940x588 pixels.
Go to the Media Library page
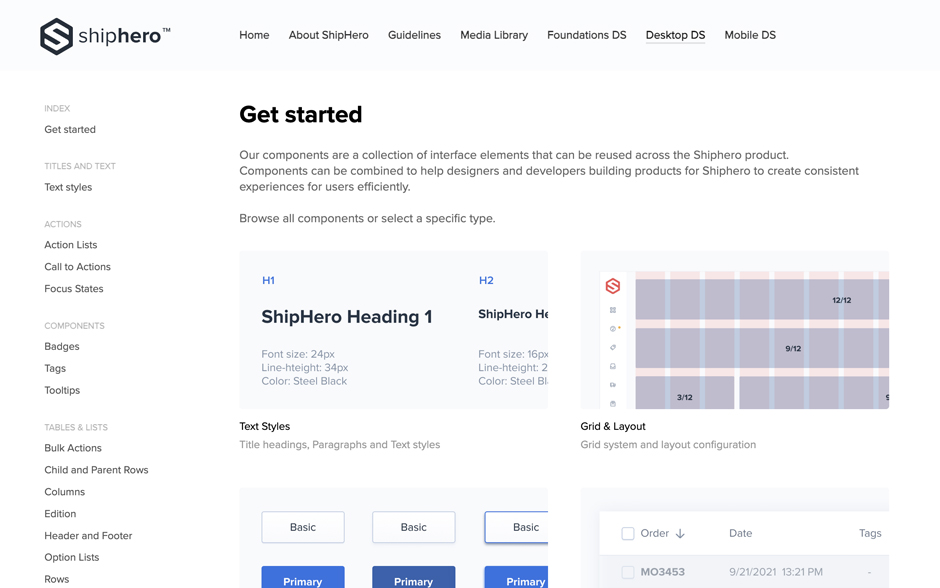[493, 35]
